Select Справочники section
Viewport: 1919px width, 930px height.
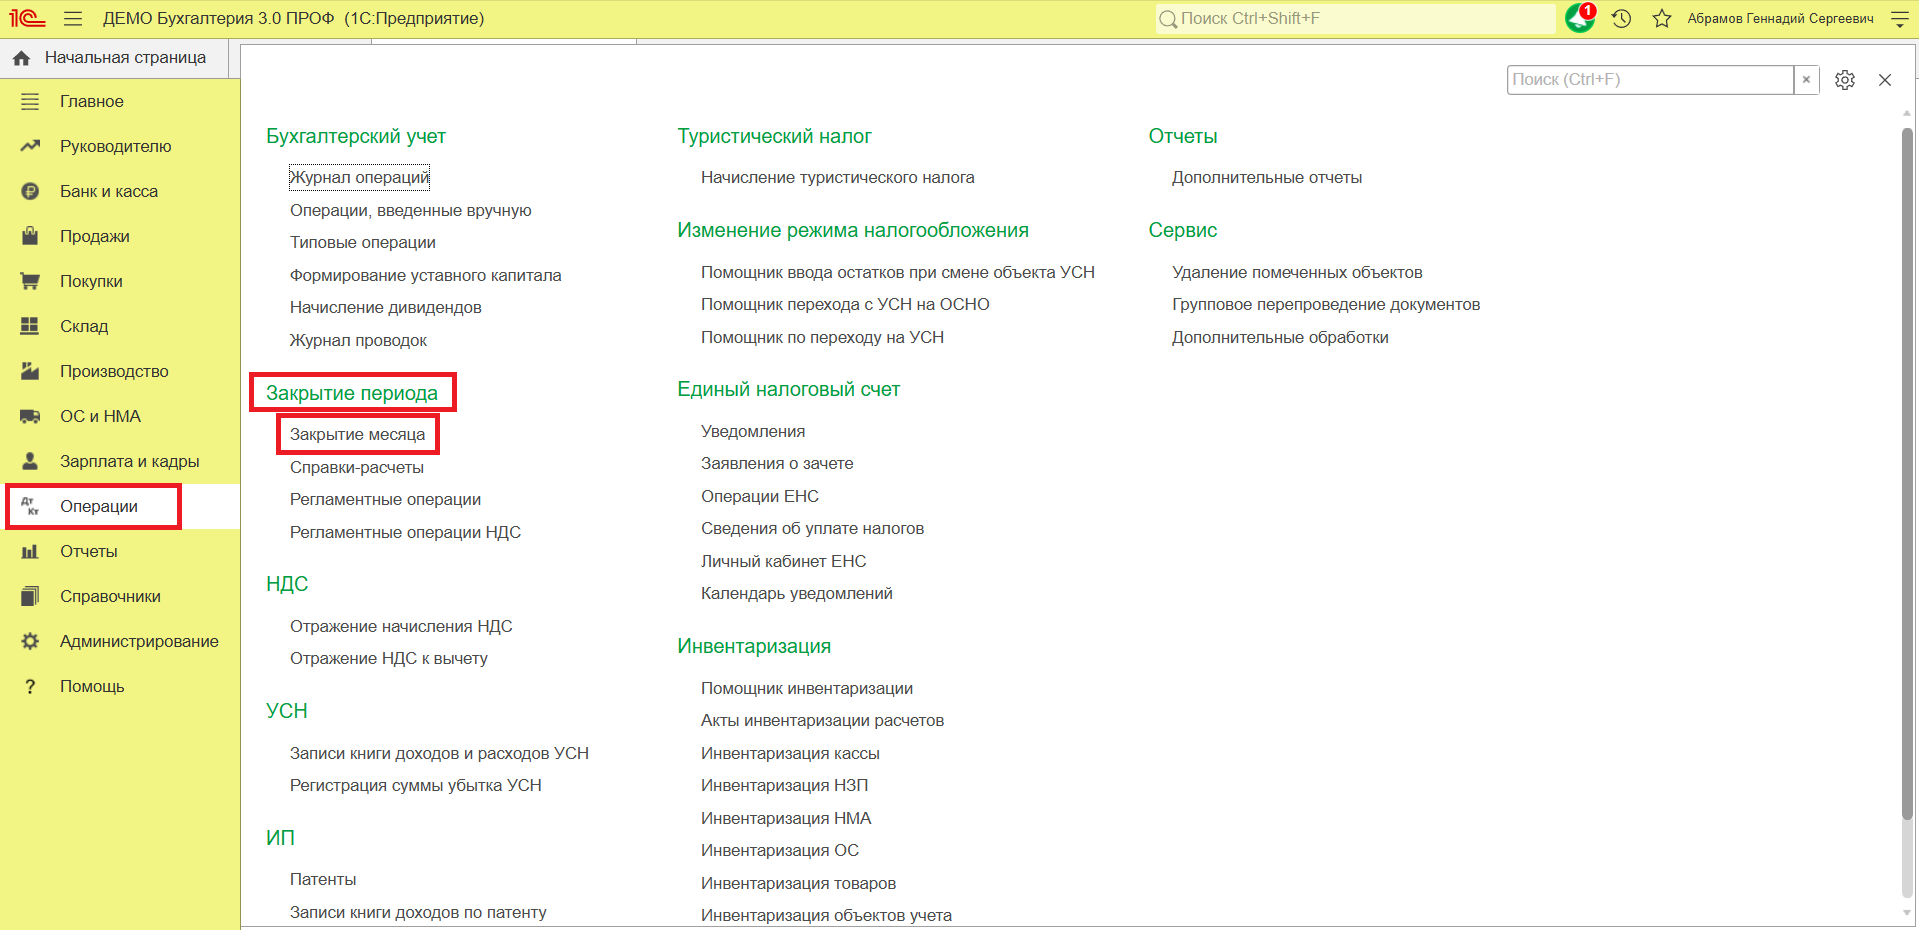click(120, 596)
